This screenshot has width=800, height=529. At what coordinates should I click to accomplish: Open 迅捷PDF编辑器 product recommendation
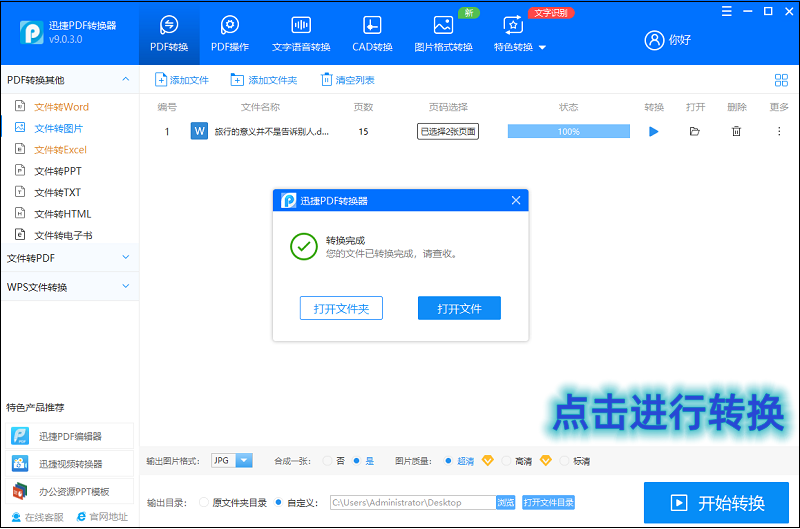pyautogui.click(x=69, y=436)
